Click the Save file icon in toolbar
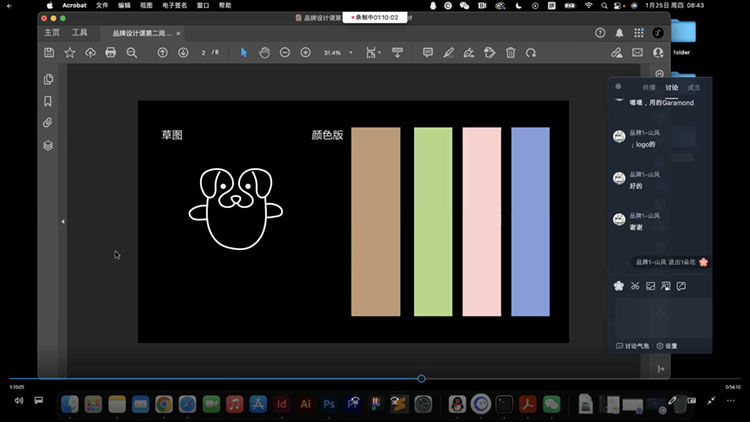The width and height of the screenshot is (750, 422). [x=49, y=52]
